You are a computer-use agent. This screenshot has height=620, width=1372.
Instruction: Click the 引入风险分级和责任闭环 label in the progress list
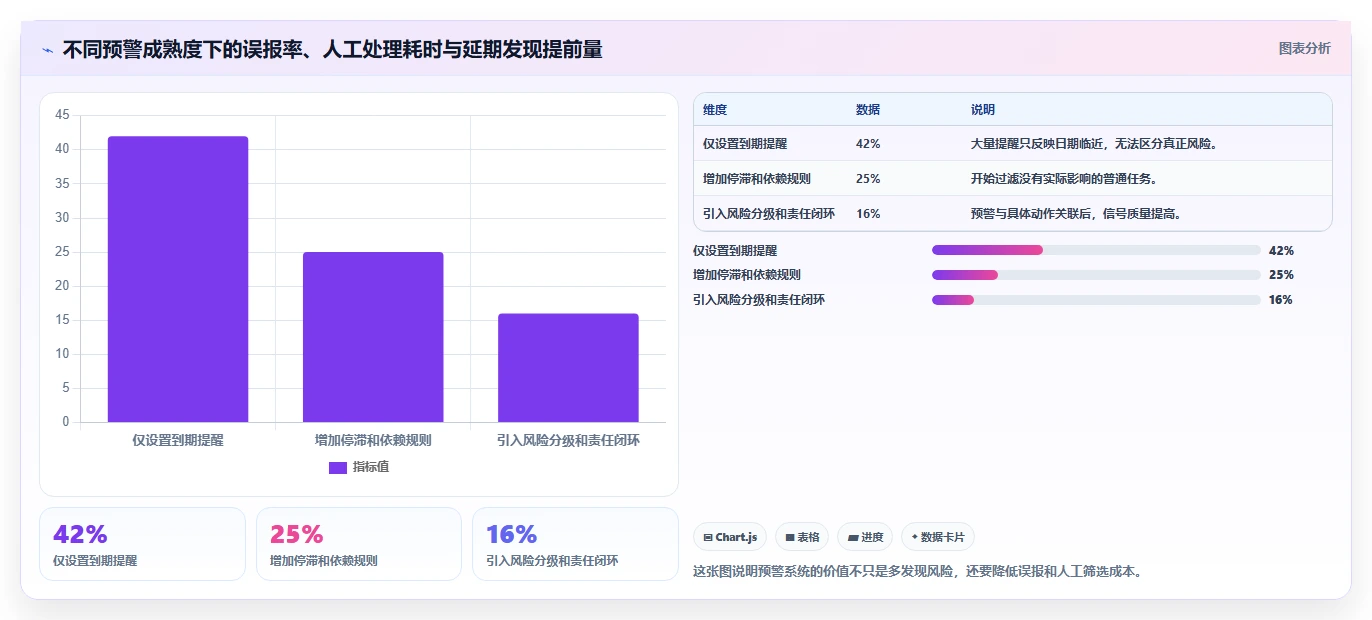click(759, 300)
